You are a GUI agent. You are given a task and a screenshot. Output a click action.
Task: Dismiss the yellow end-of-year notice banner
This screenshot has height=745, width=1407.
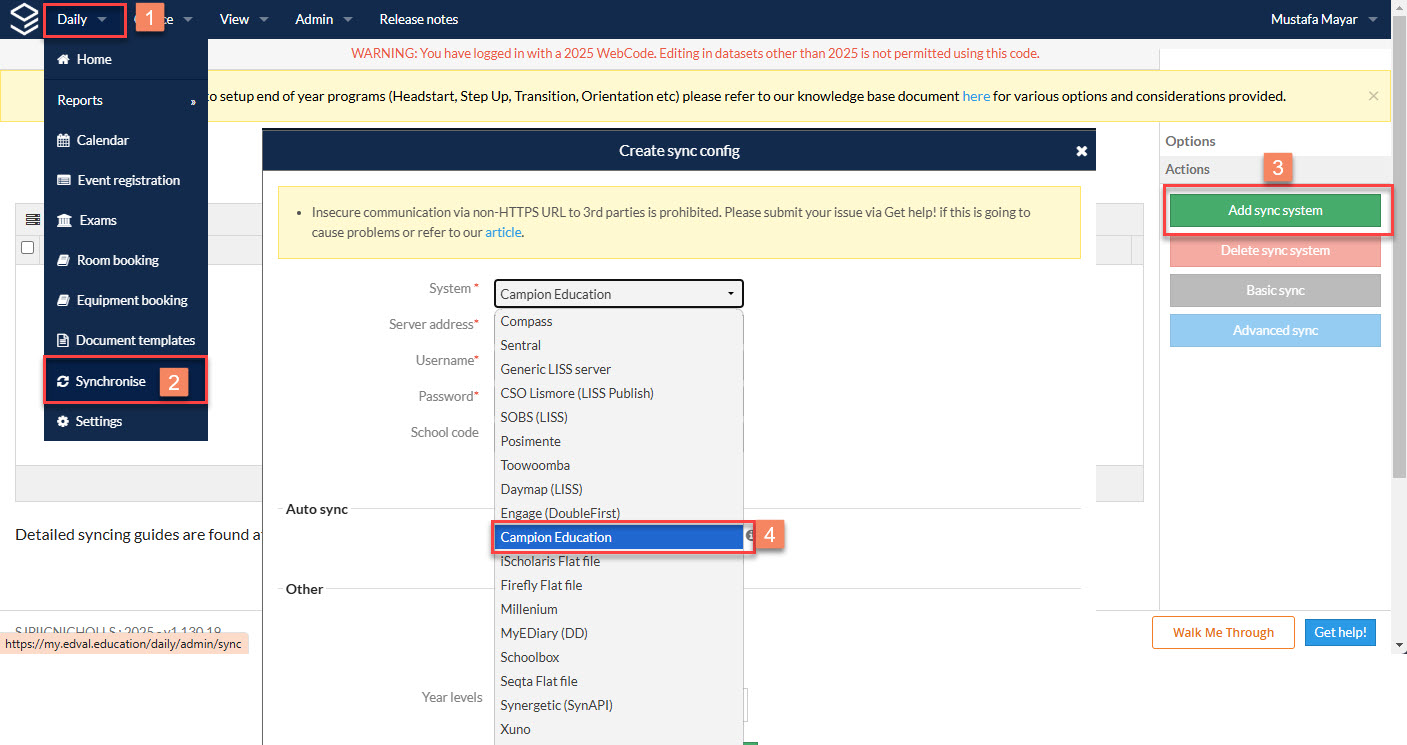coord(1373,96)
